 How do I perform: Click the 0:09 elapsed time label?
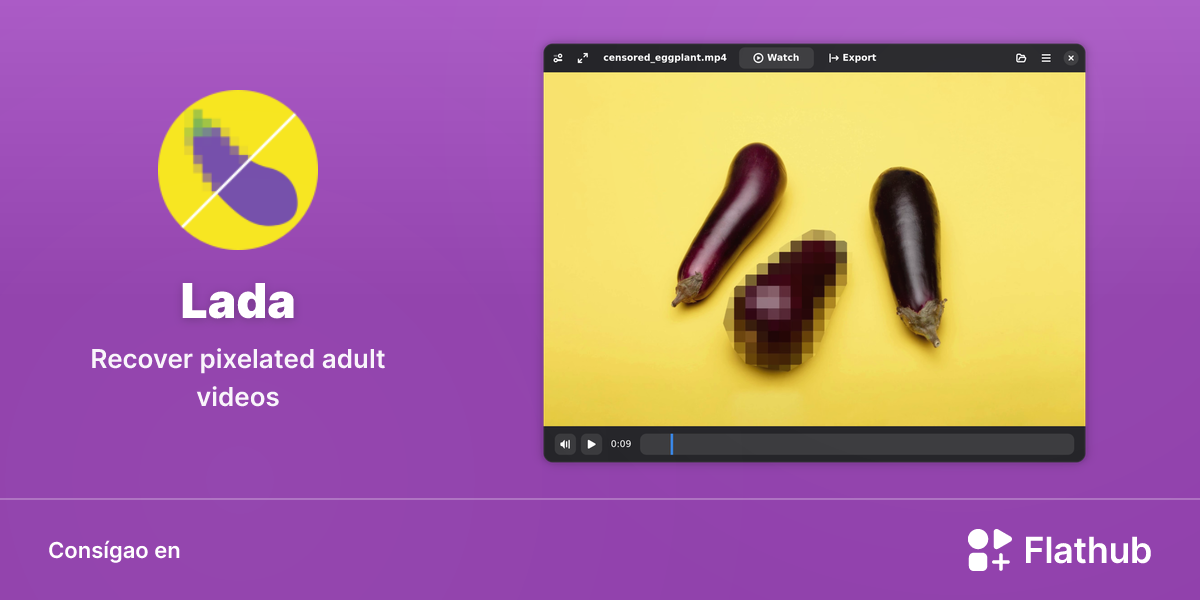(x=621, y=444)
